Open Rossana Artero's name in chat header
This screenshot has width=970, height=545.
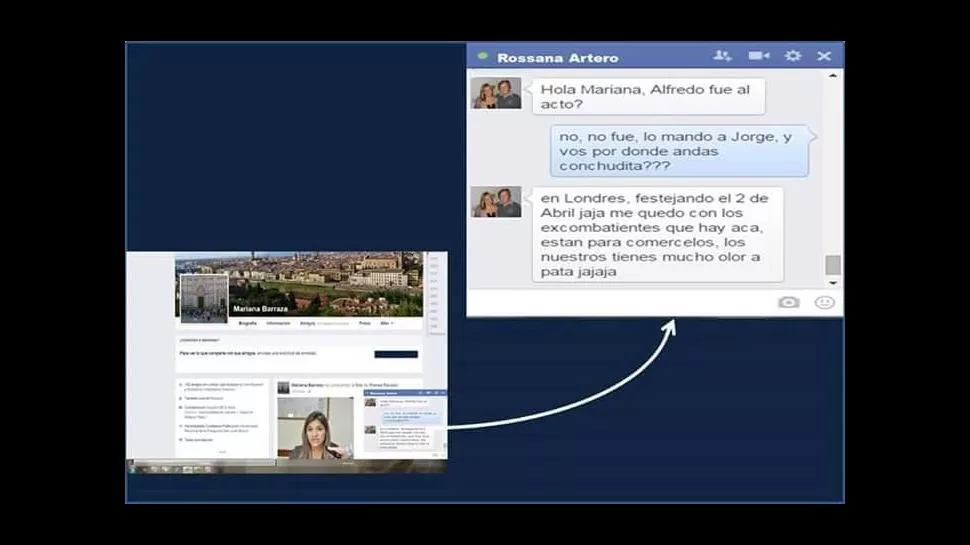(557, 57)
